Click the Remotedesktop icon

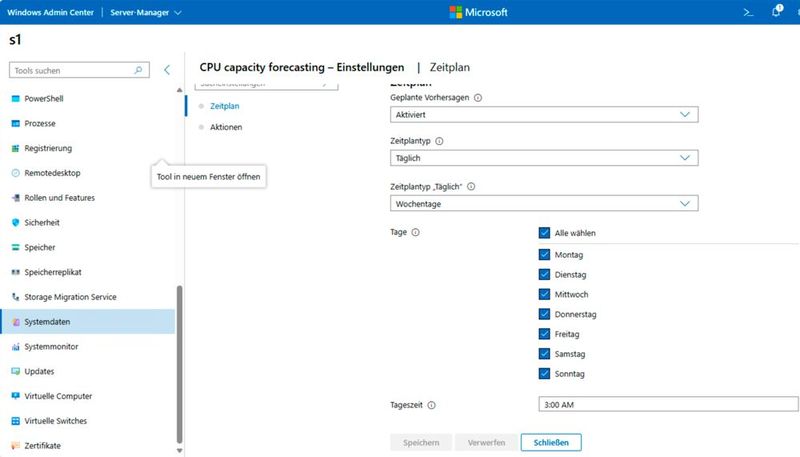15,173
